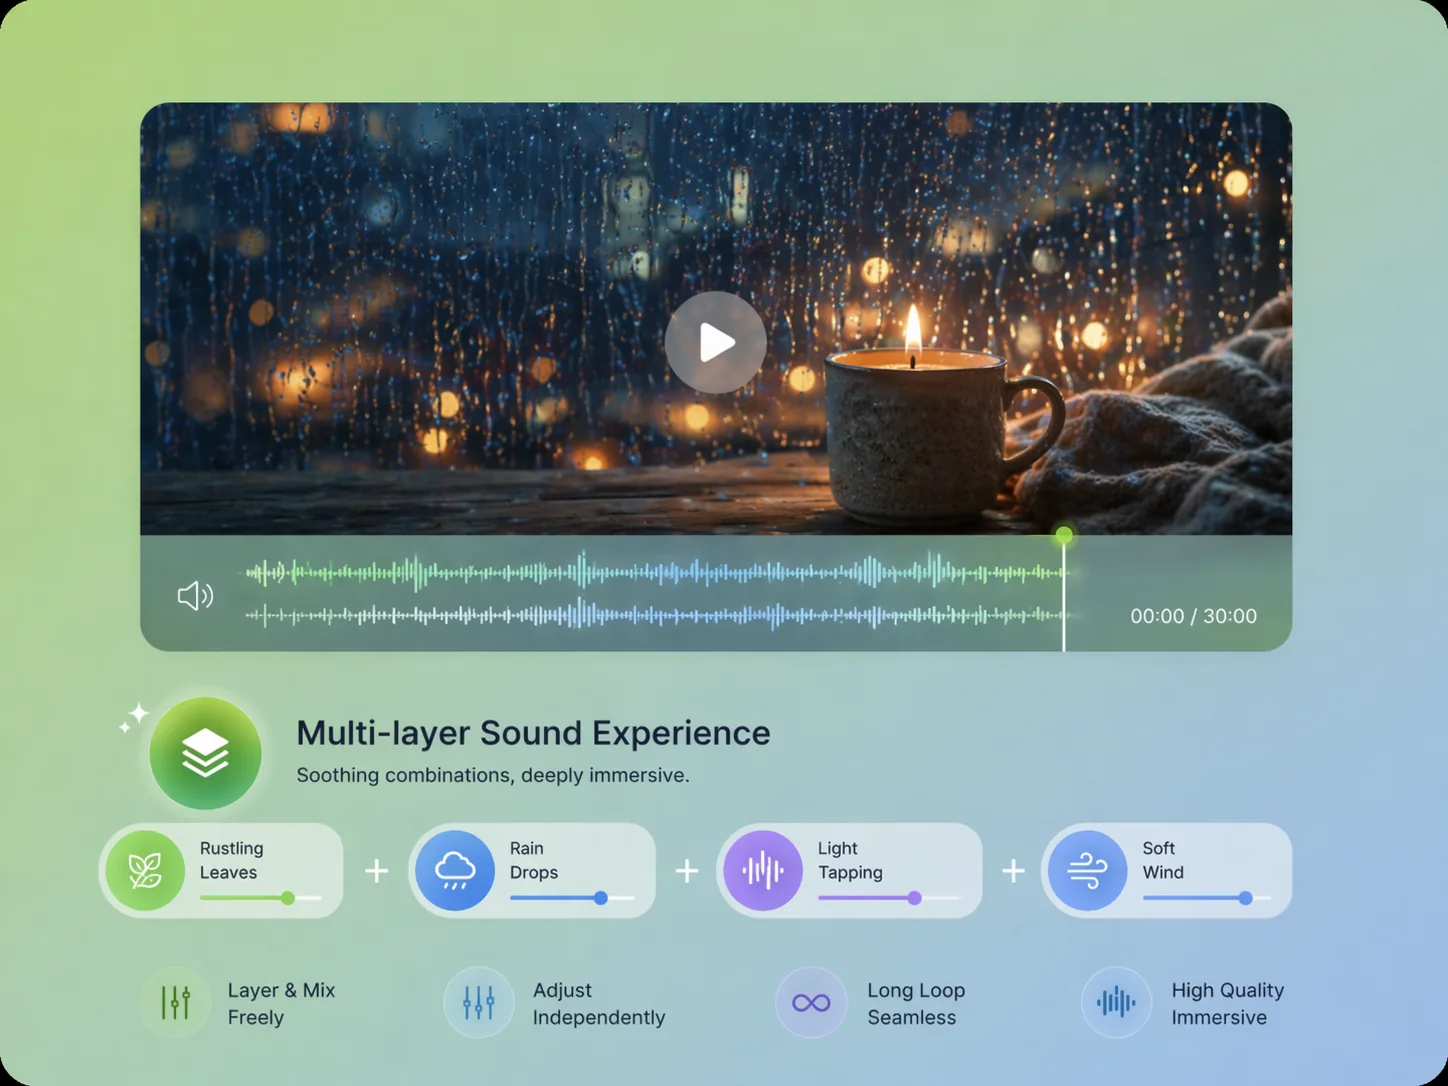The image size is (1448, 1086).
Task: Open the Rain Drops layer card
Action: click(533, 869)
